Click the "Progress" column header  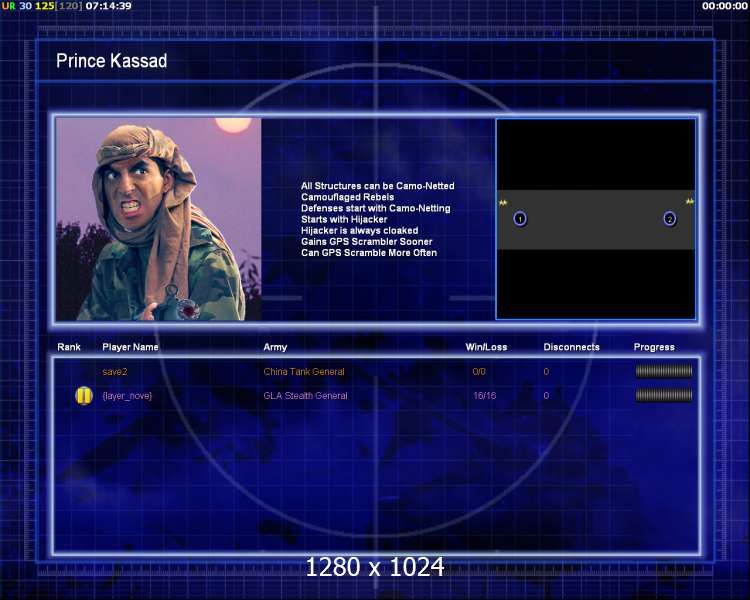[x=654, y=347]
